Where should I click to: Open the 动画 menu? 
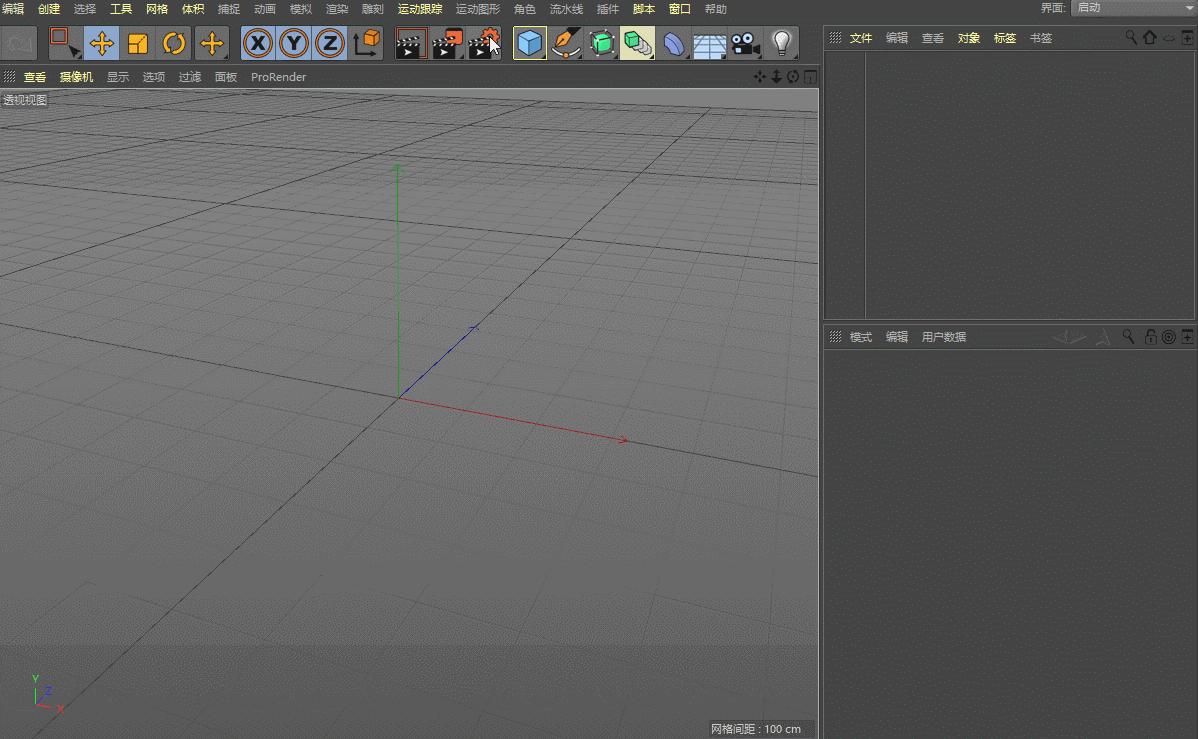coord(264,9)
